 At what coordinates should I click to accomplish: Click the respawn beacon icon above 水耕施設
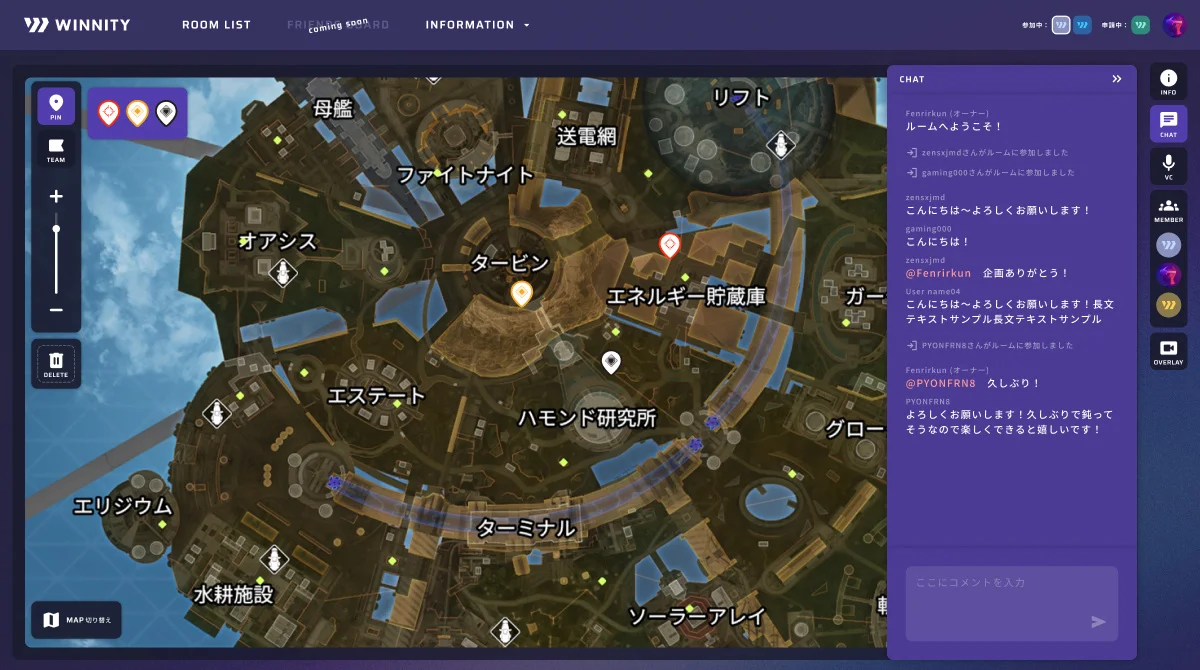pyautogui.click(x=275, y=559)
